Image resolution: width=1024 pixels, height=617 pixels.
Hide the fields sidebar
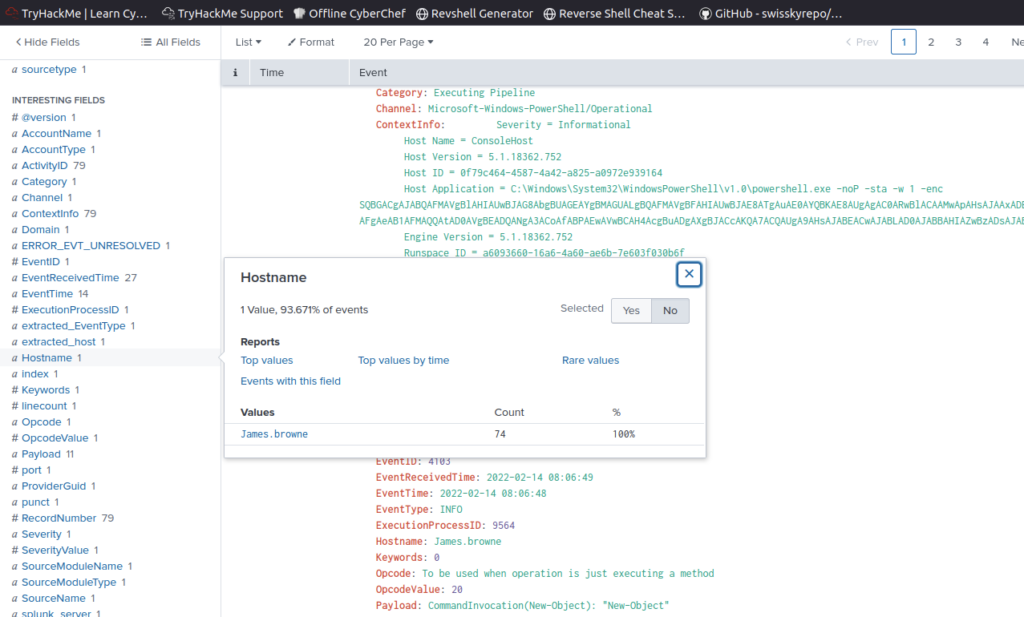[48, 42]
